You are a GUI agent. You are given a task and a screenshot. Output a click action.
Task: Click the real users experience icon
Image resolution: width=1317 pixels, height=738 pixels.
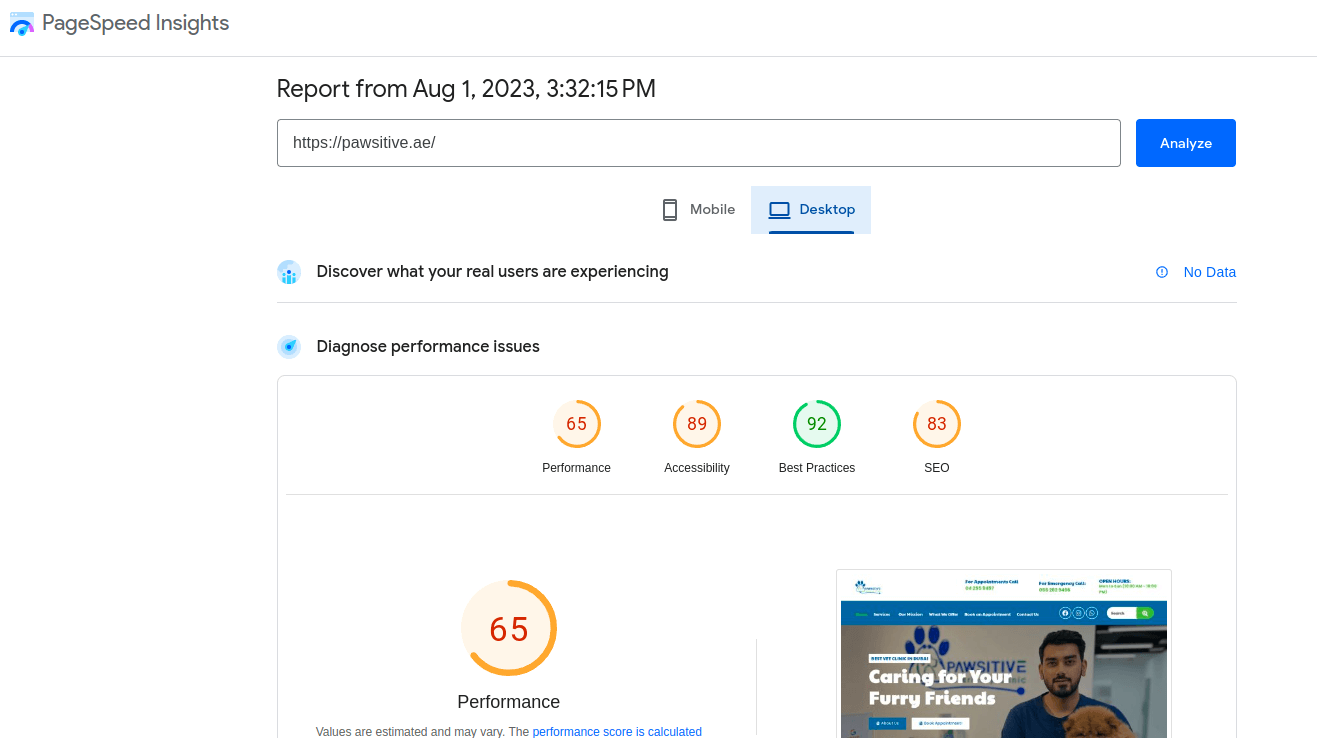tap(289, 272)
